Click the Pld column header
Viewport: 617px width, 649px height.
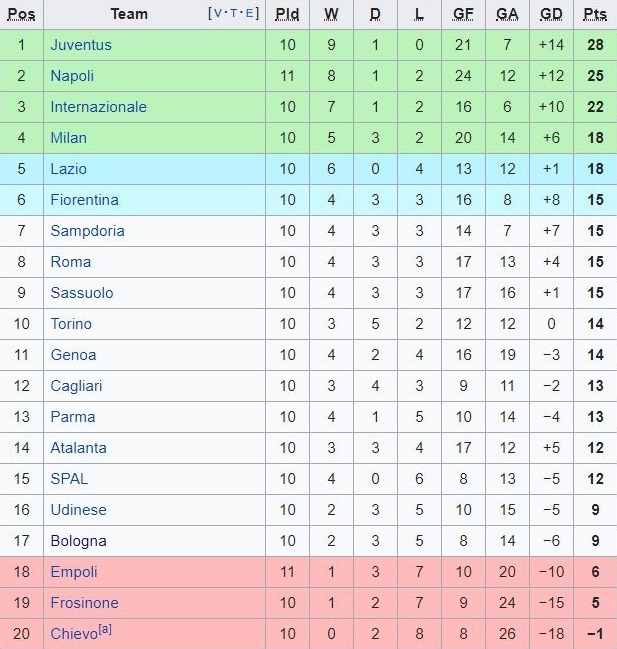coord(287,14)
